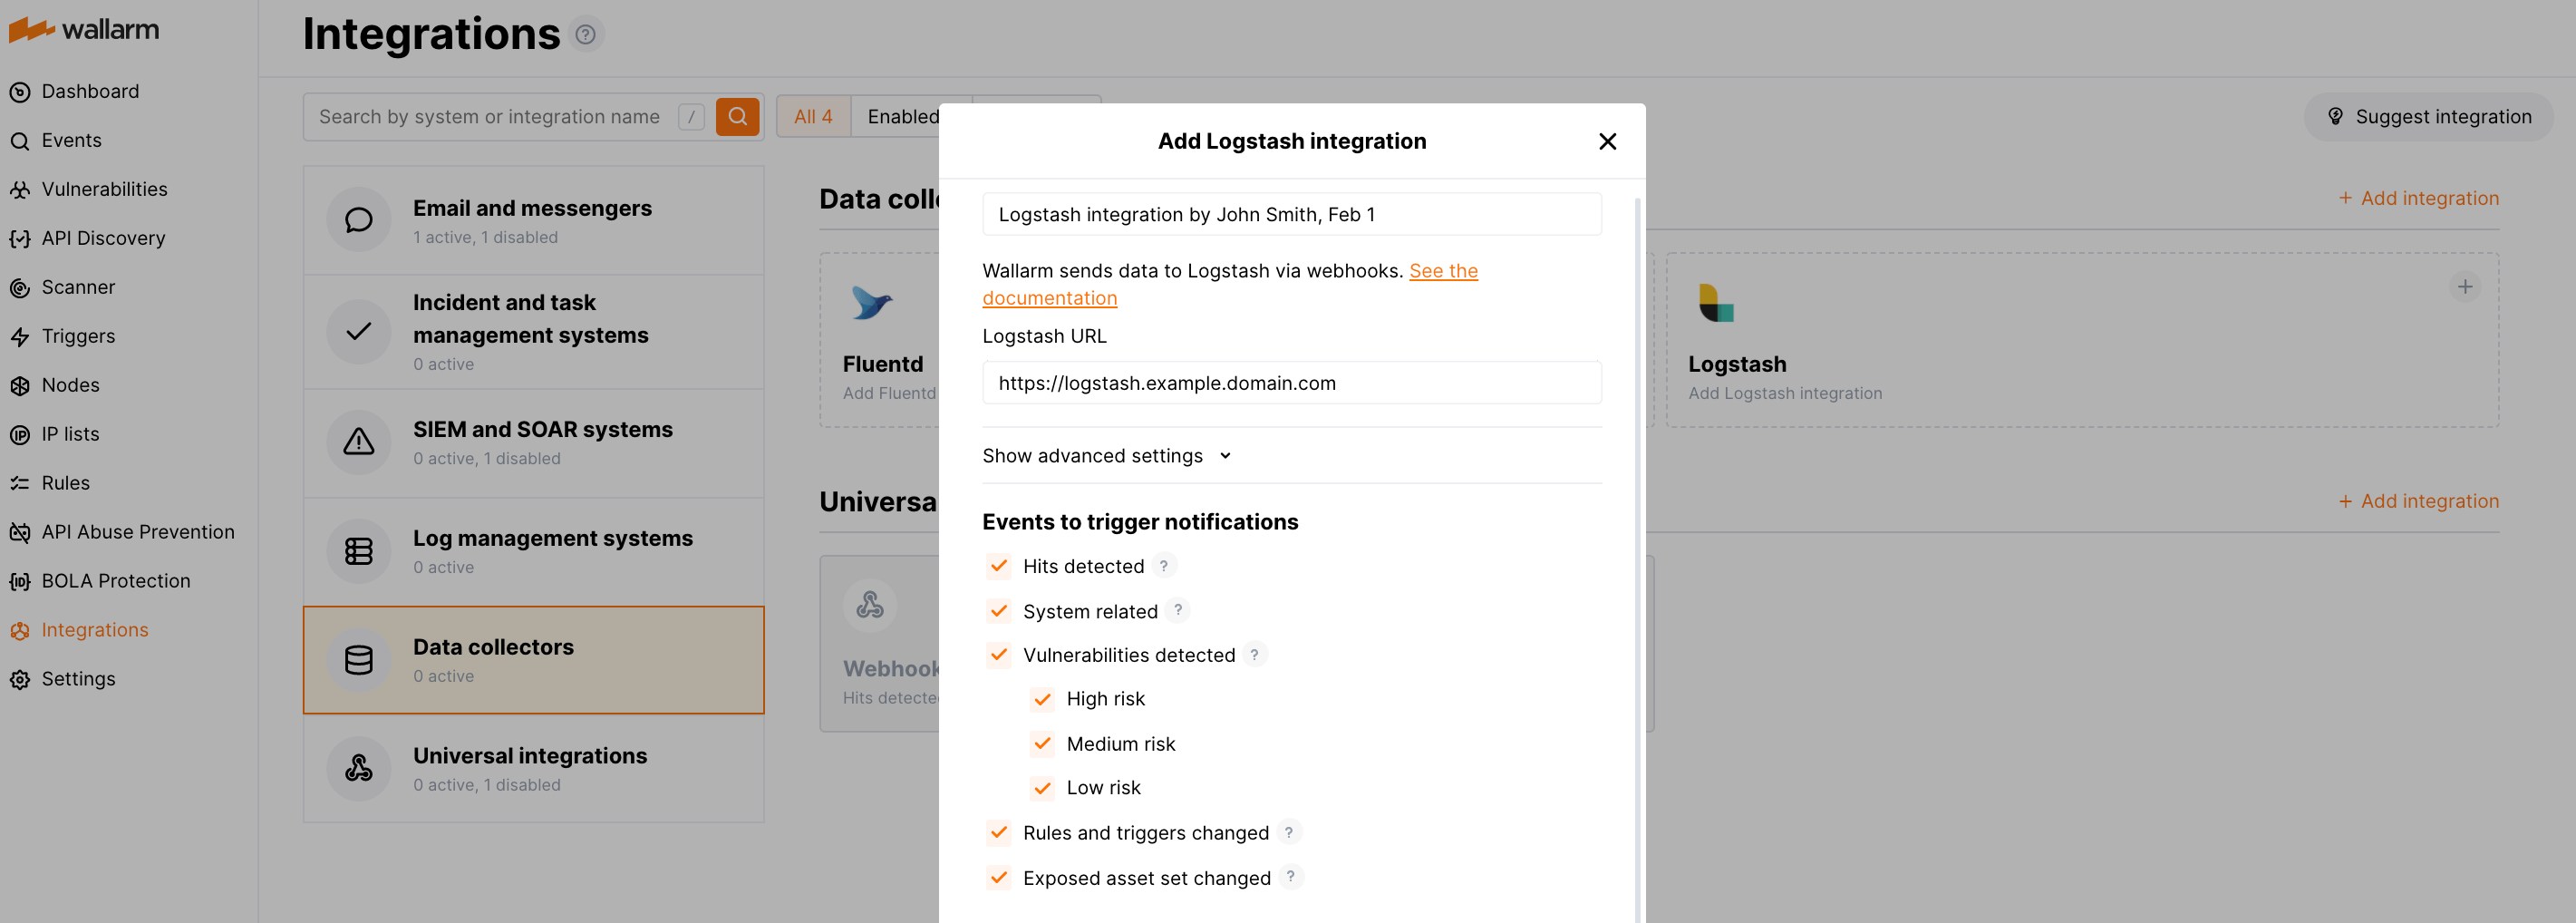Select the Vulnerabilities sidebar icon
2576x923 pixels.
(x=20, y=189)
